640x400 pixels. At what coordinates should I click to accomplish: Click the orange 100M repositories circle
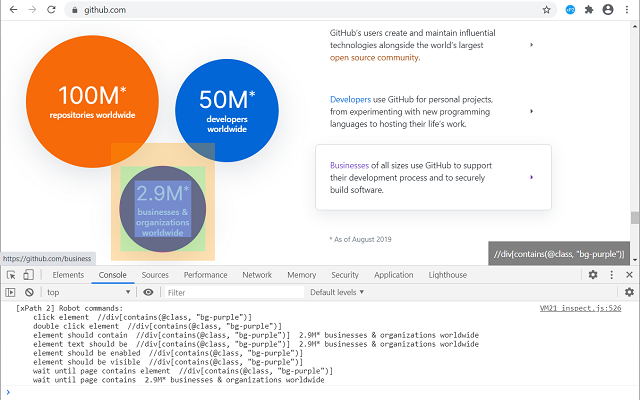92,101
